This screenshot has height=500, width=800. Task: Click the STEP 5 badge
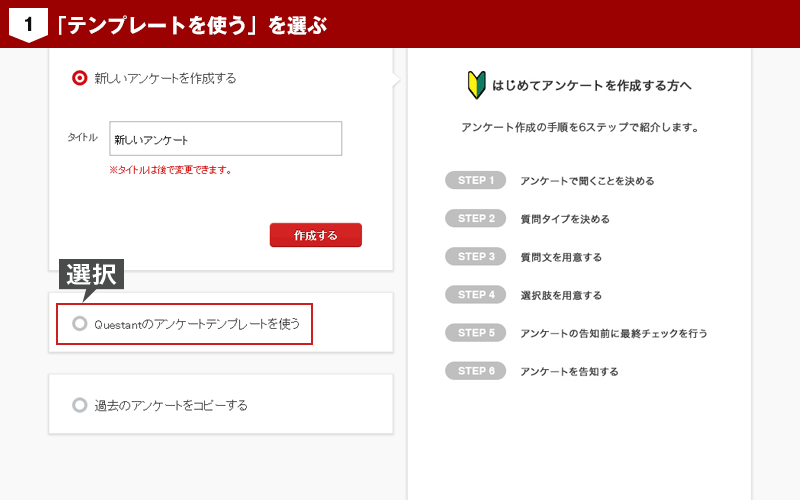point(476,332)
